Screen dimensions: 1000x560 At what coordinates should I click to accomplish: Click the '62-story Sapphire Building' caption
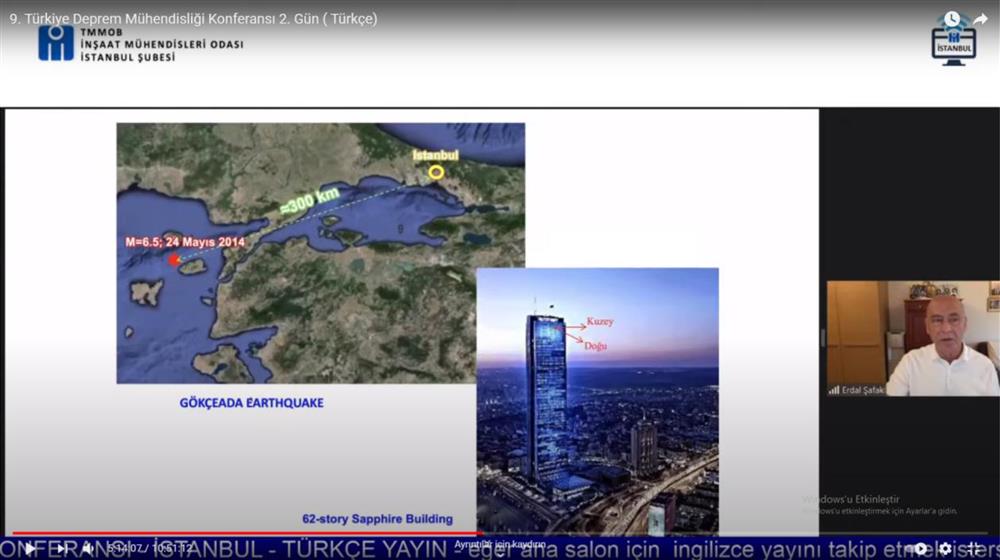(378, 519)
